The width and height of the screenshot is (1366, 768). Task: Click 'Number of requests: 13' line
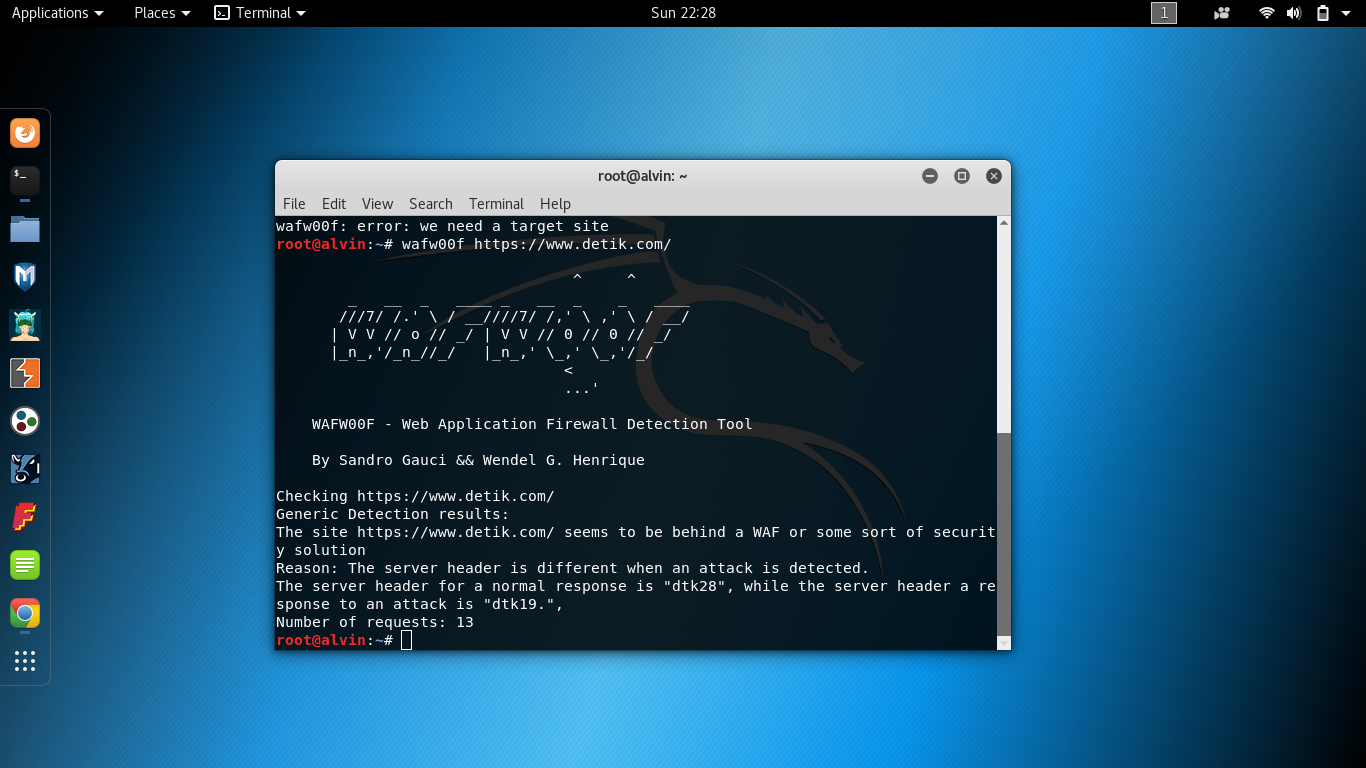click(375, 622)
